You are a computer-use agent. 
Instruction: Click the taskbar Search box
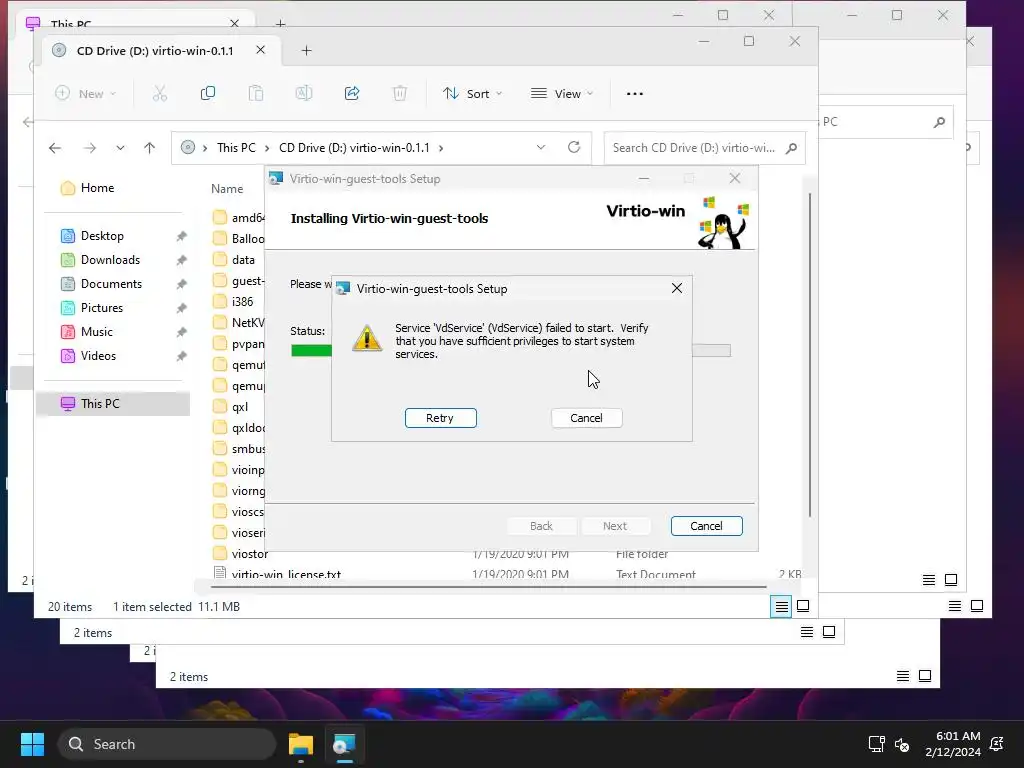tap(167, 744)
